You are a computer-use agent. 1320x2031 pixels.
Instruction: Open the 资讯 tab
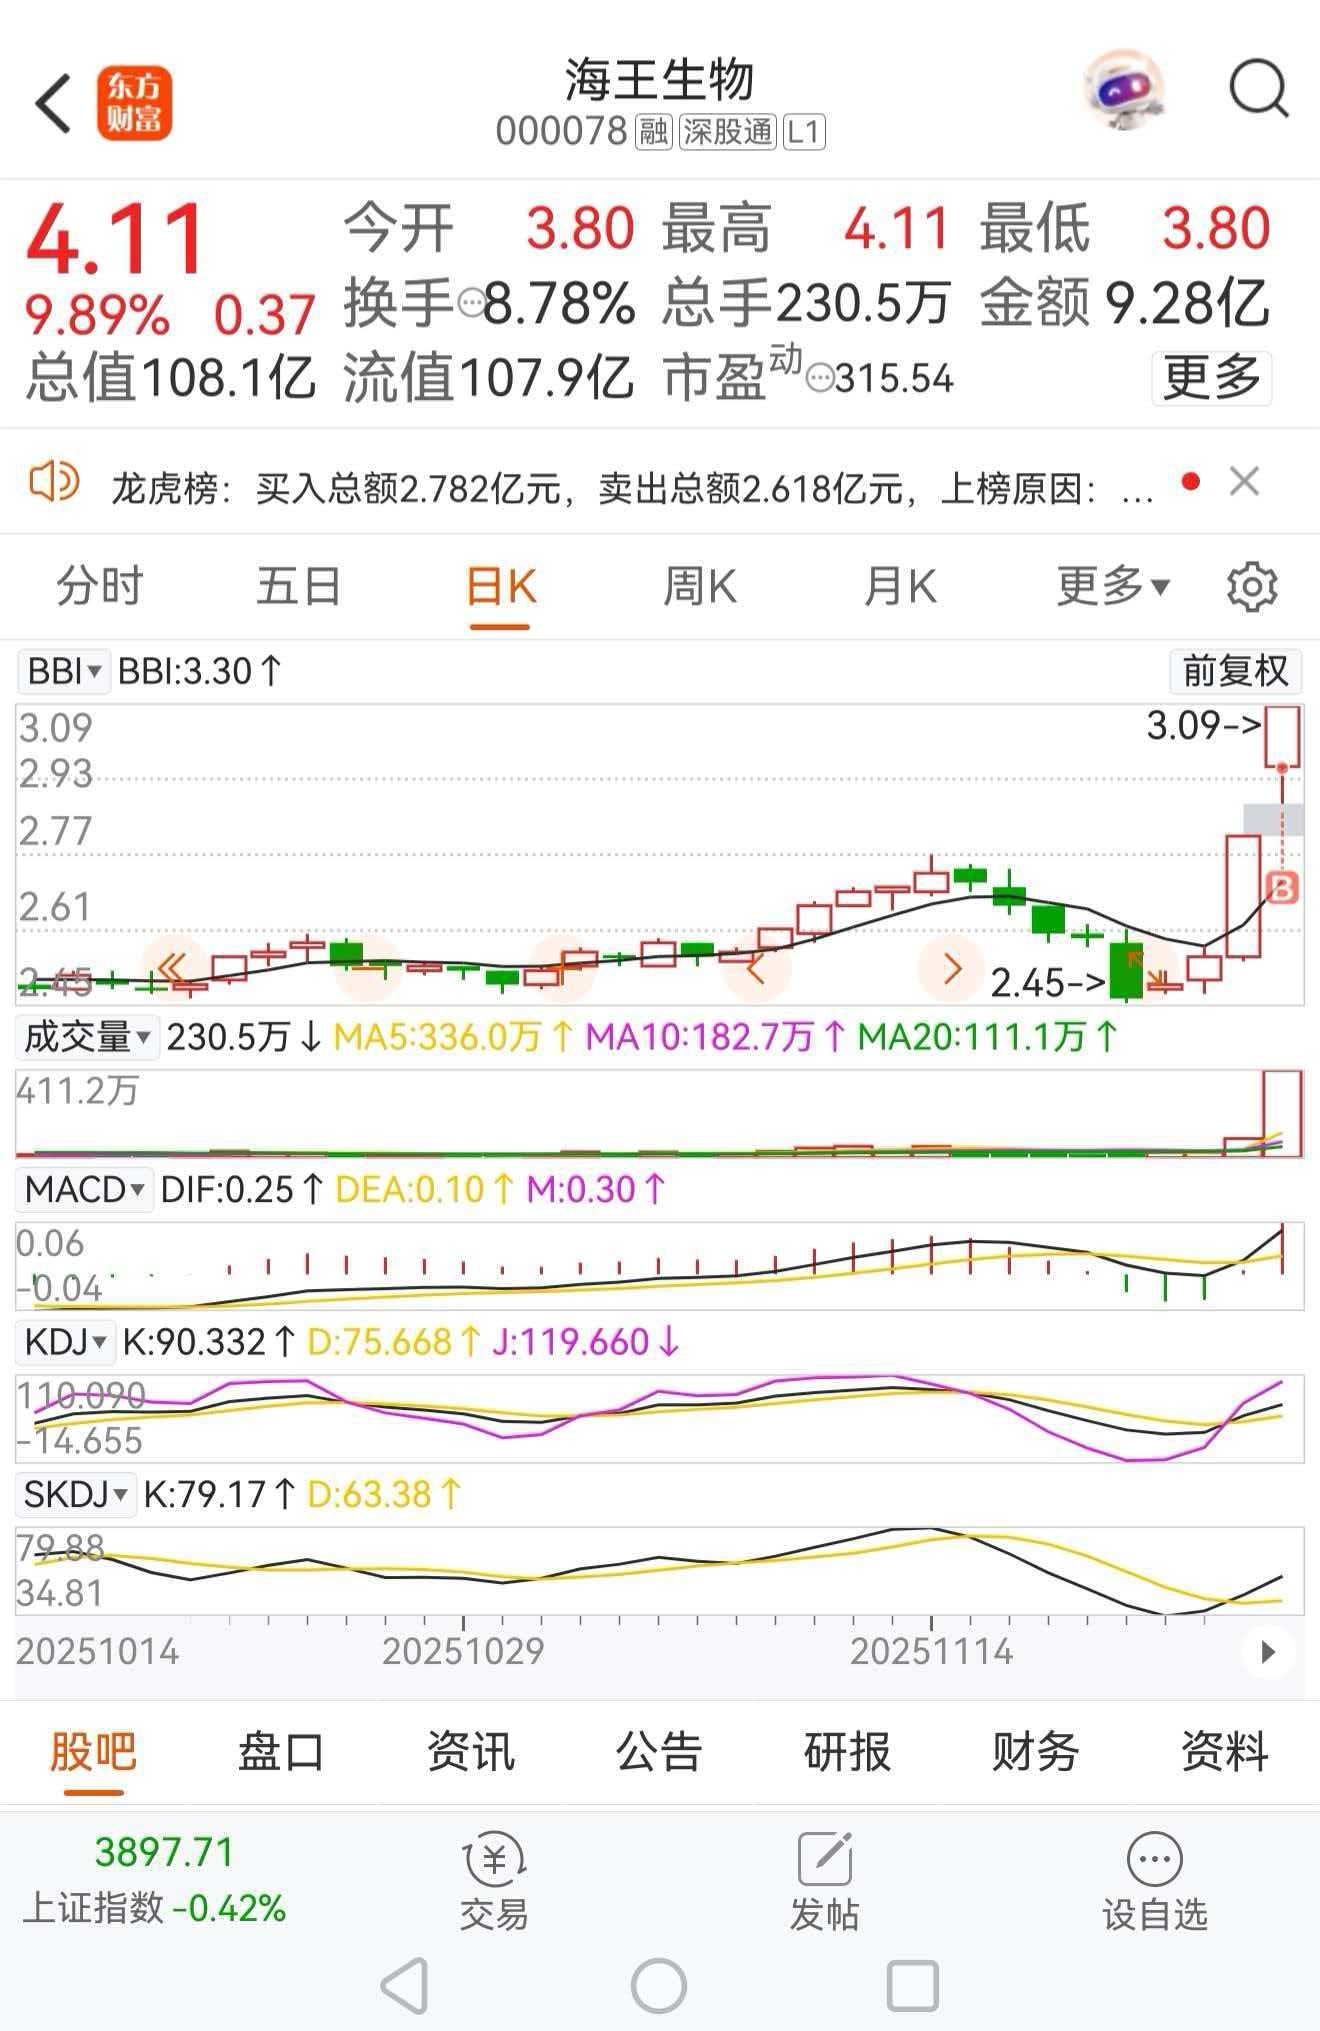470,1752
